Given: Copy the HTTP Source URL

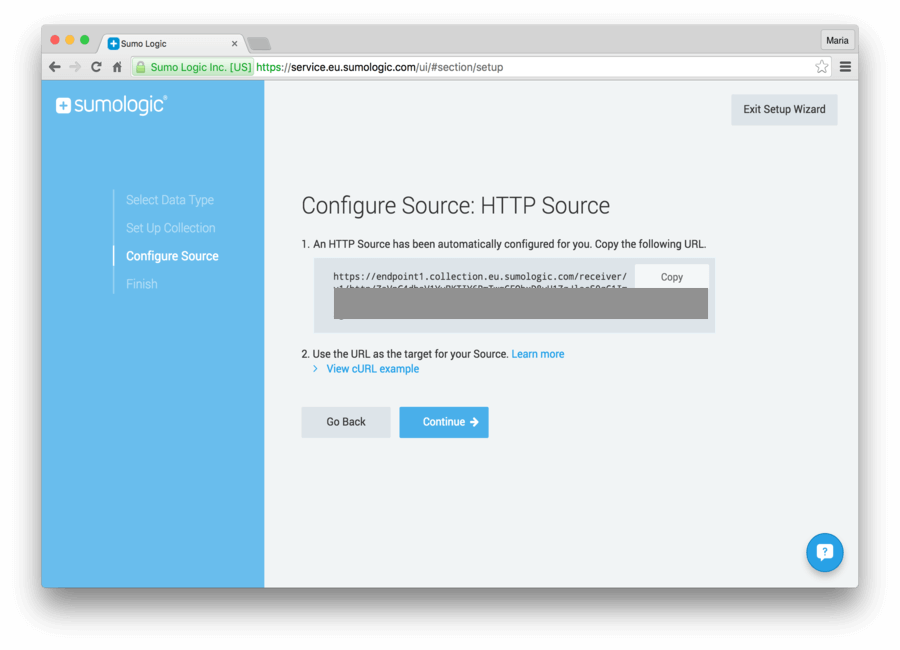Looking at the screenshot, I should pos(672,277).
